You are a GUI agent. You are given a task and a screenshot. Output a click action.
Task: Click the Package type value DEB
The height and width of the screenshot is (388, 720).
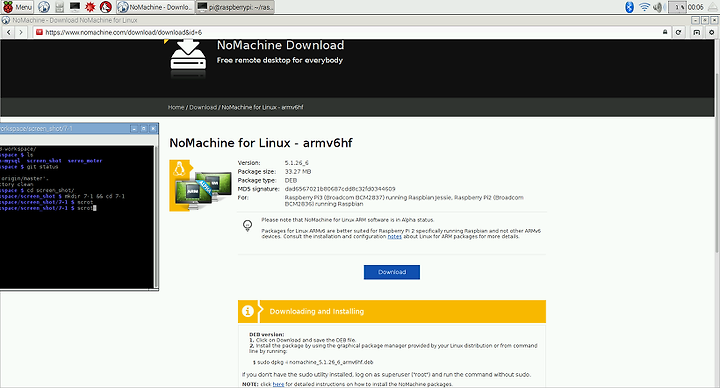291,180
